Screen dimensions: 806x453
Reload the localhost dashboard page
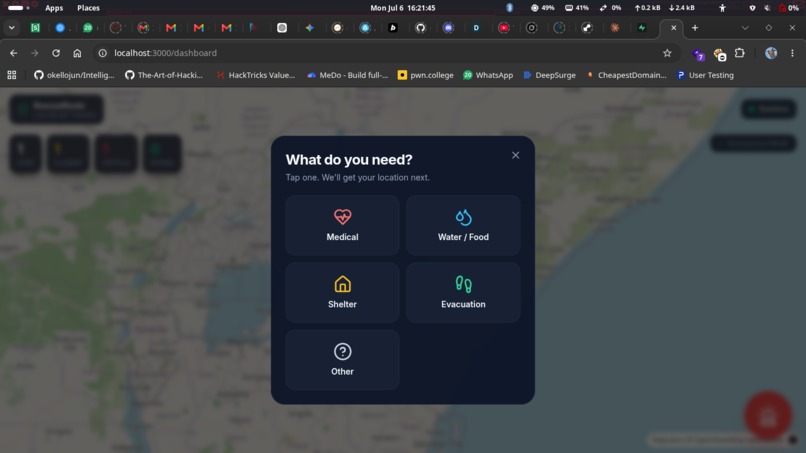point(56,53)
